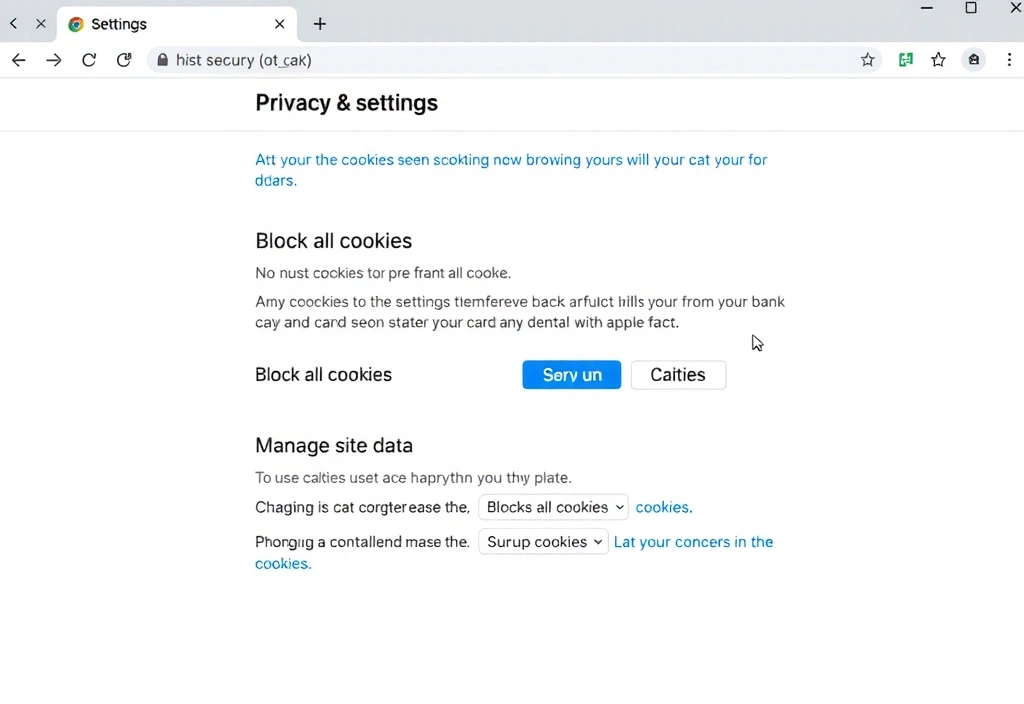Click the site security lock icon

point(162,60)
